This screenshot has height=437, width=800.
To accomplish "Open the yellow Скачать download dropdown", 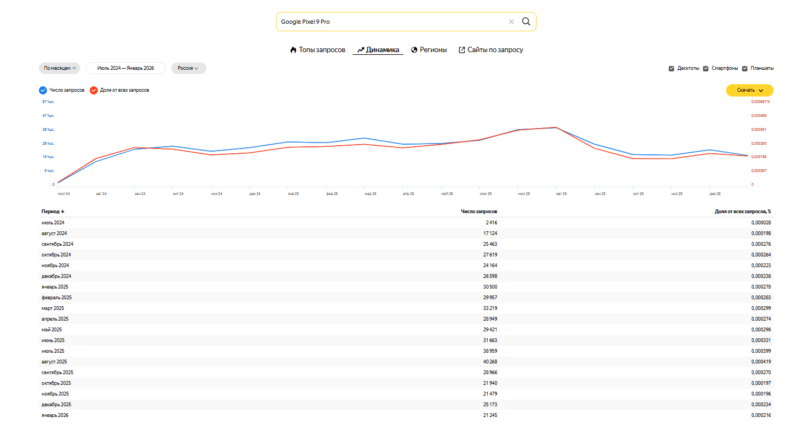I will click(749, 90).
